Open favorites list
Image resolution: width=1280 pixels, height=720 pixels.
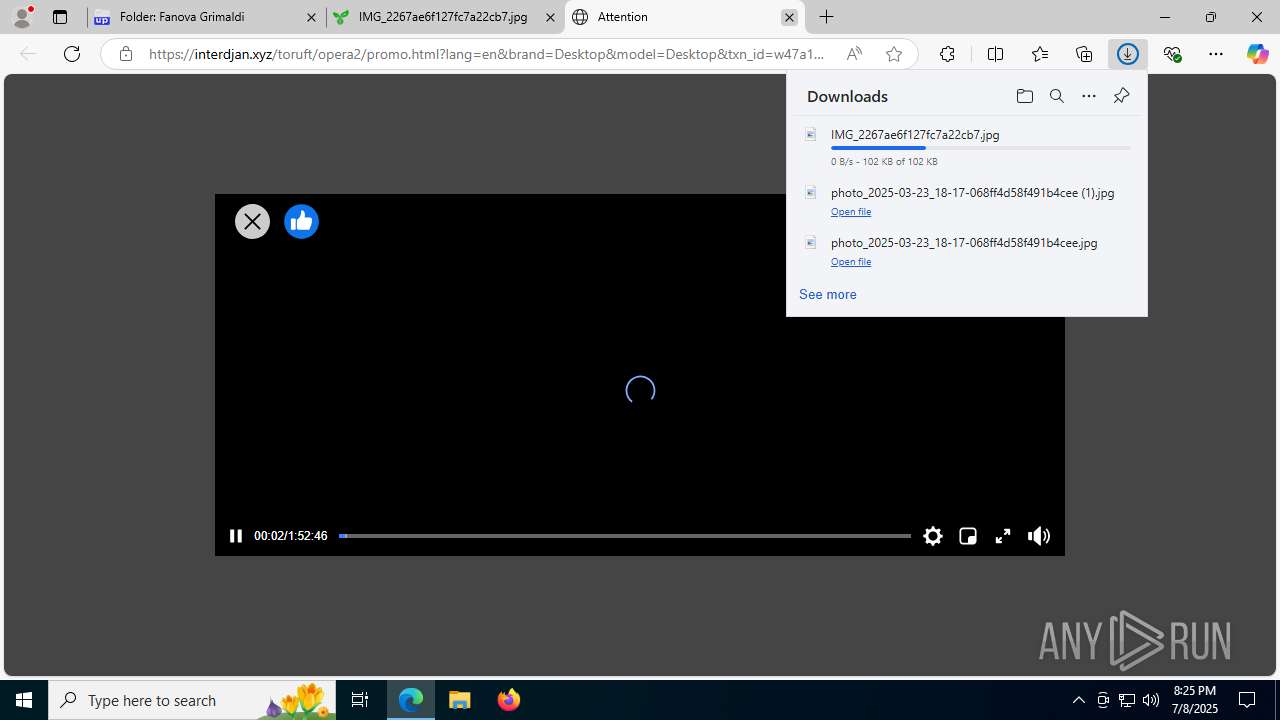click(x=1040, y=54)
